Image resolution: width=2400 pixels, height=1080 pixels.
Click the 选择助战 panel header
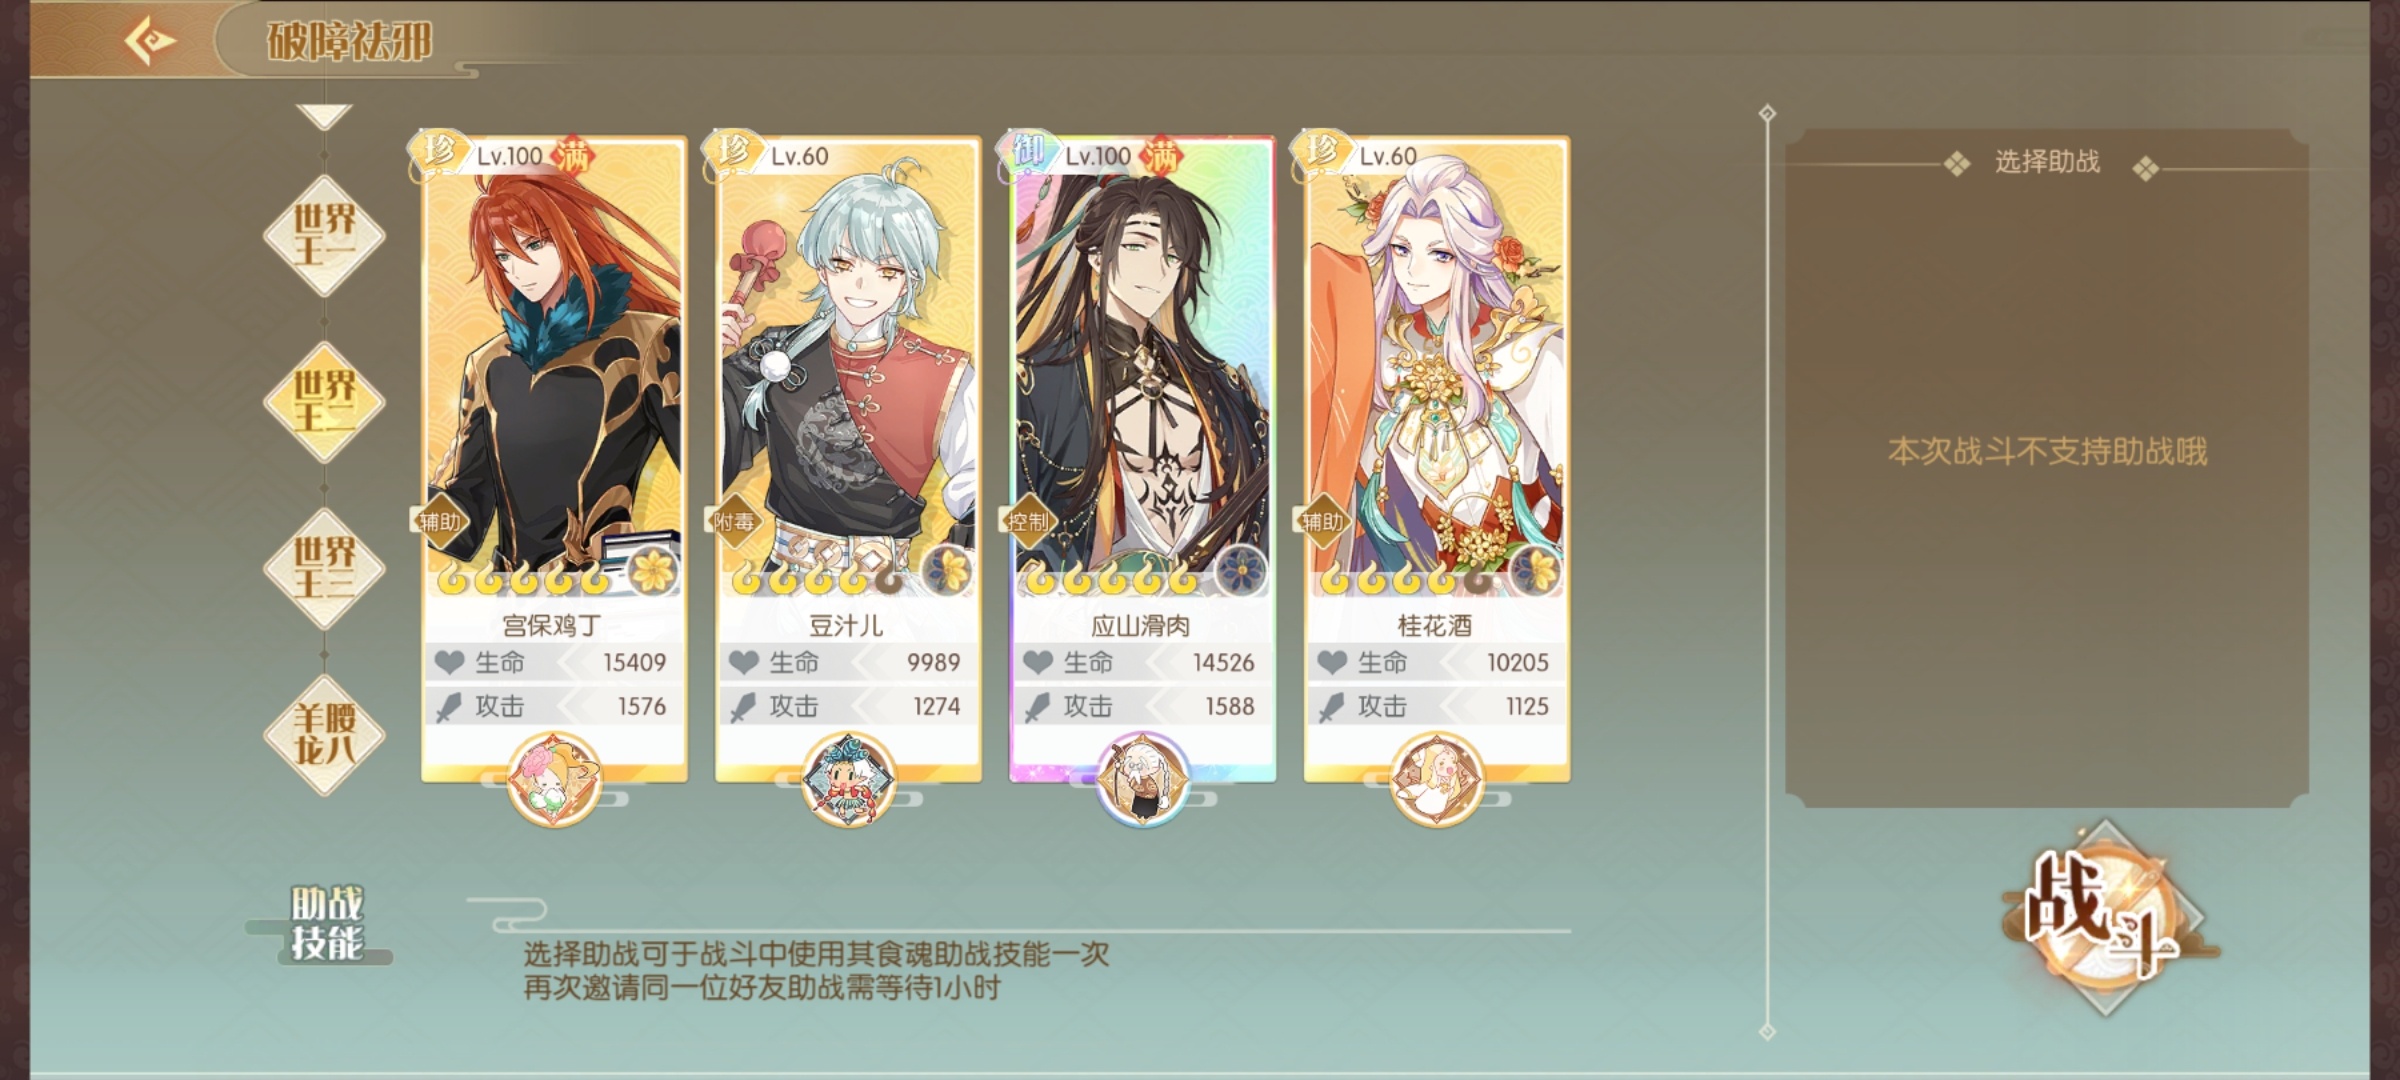point(2047,162)
